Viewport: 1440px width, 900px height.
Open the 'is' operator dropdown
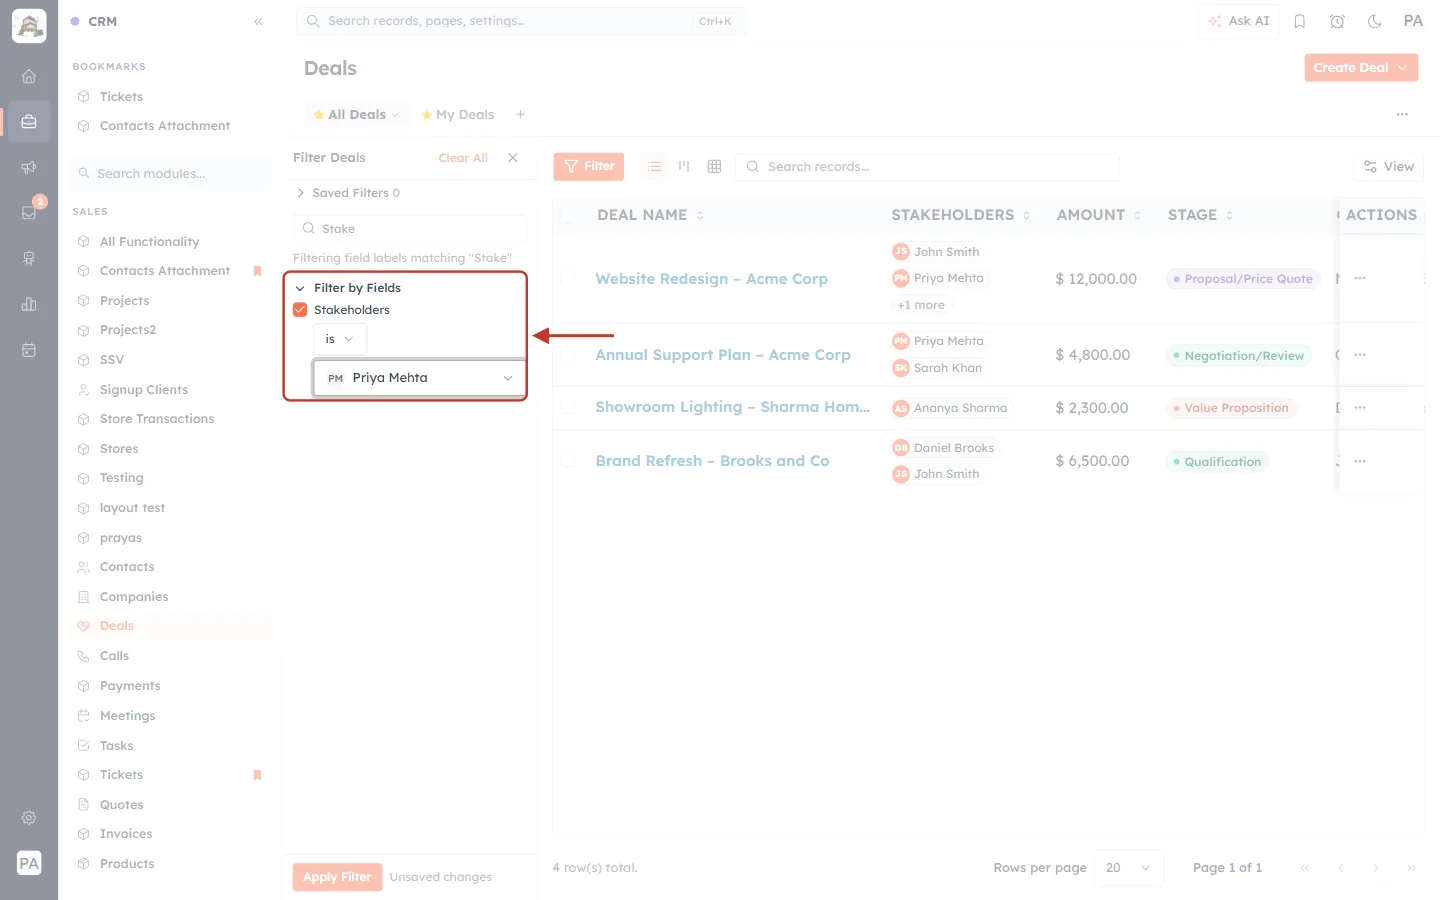click(x=340, y=339)
